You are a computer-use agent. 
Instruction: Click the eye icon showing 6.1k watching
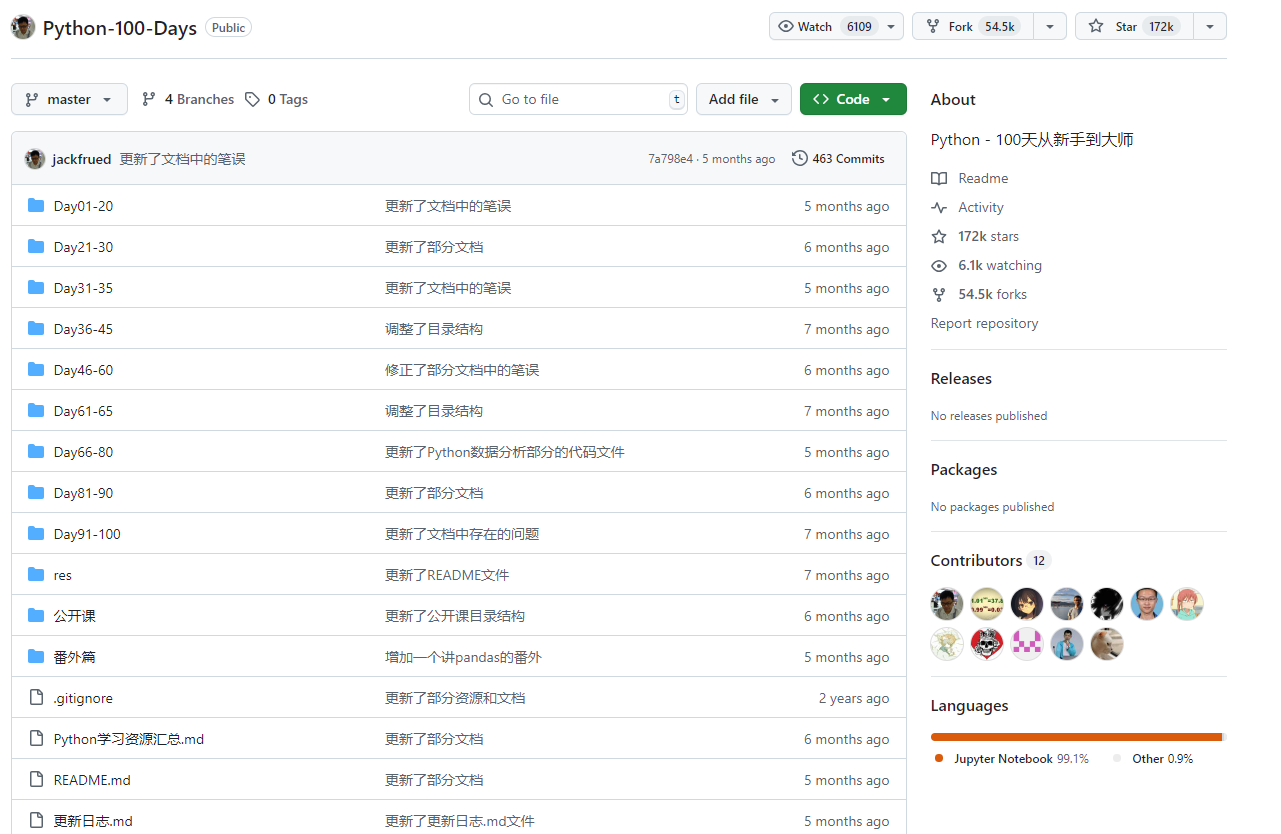coord(939,265)
